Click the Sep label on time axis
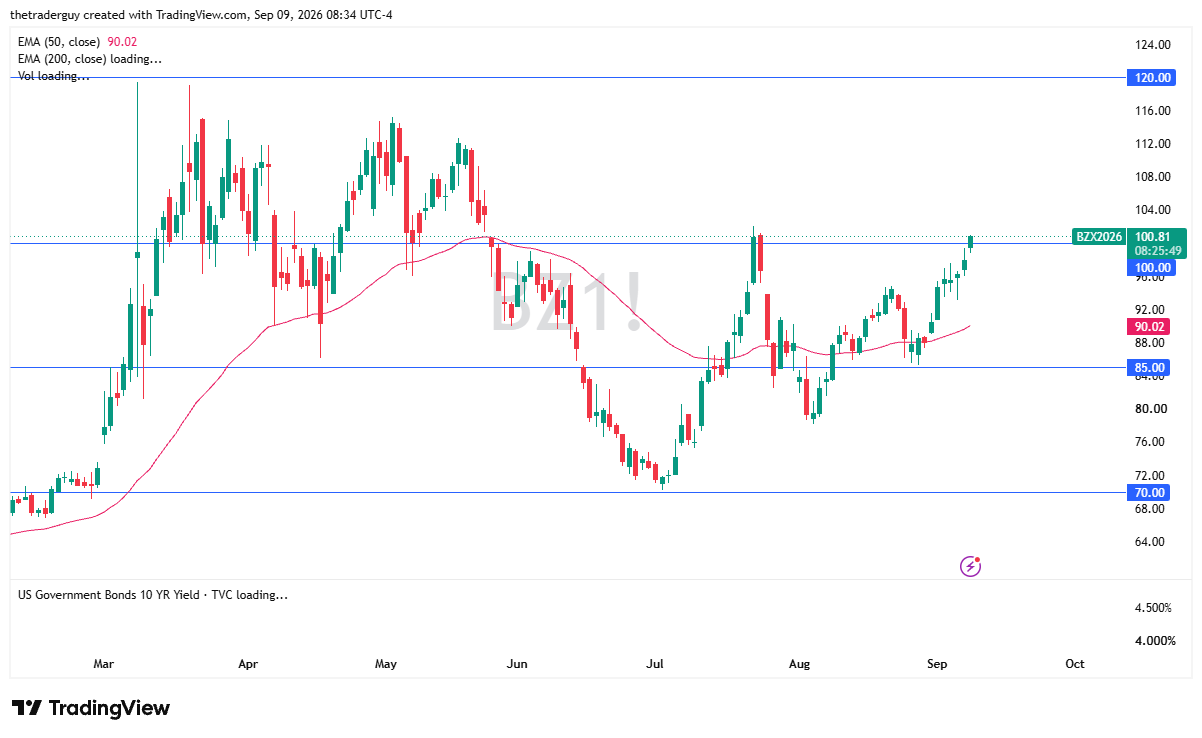This screenshot has height=738, width=1202. click(x=937, y=664)
